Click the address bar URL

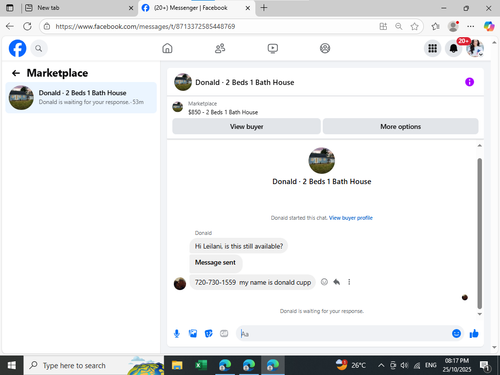[145, 26]
